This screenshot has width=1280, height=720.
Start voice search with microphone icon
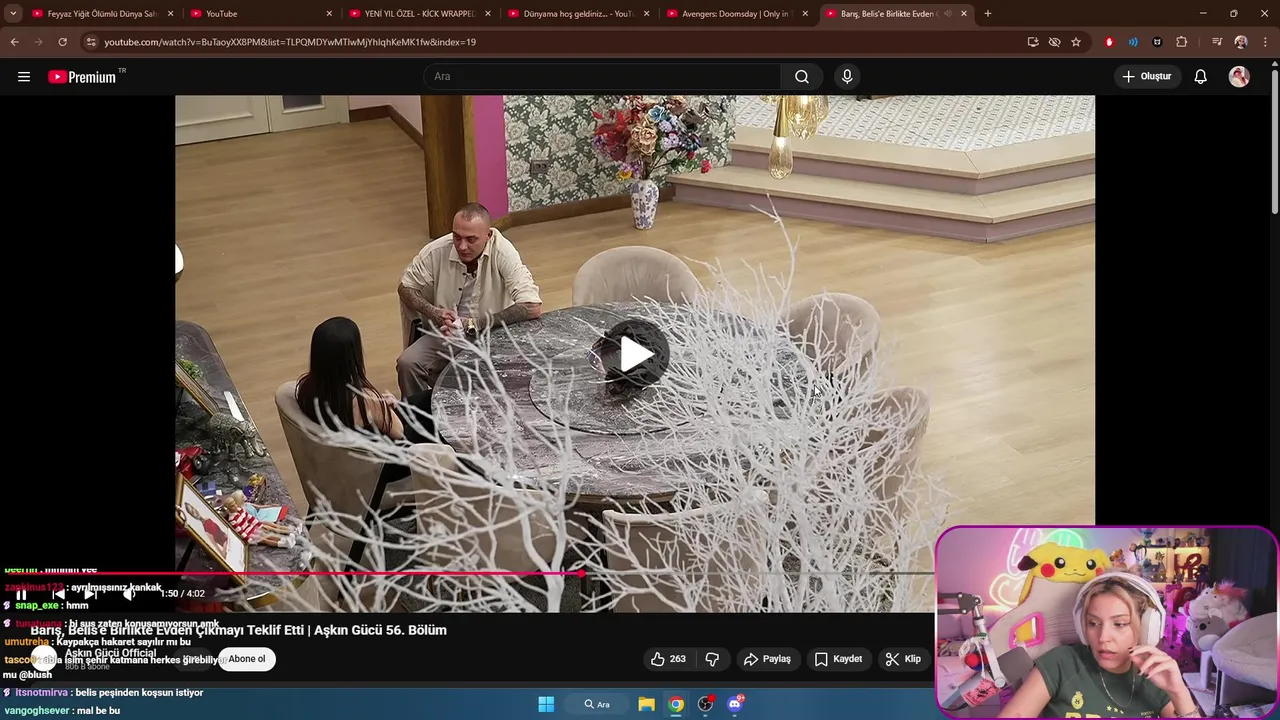coord(847,77)
